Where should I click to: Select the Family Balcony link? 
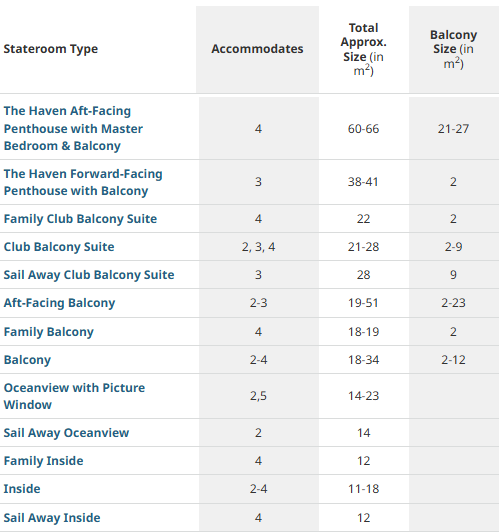click(49, 332)
